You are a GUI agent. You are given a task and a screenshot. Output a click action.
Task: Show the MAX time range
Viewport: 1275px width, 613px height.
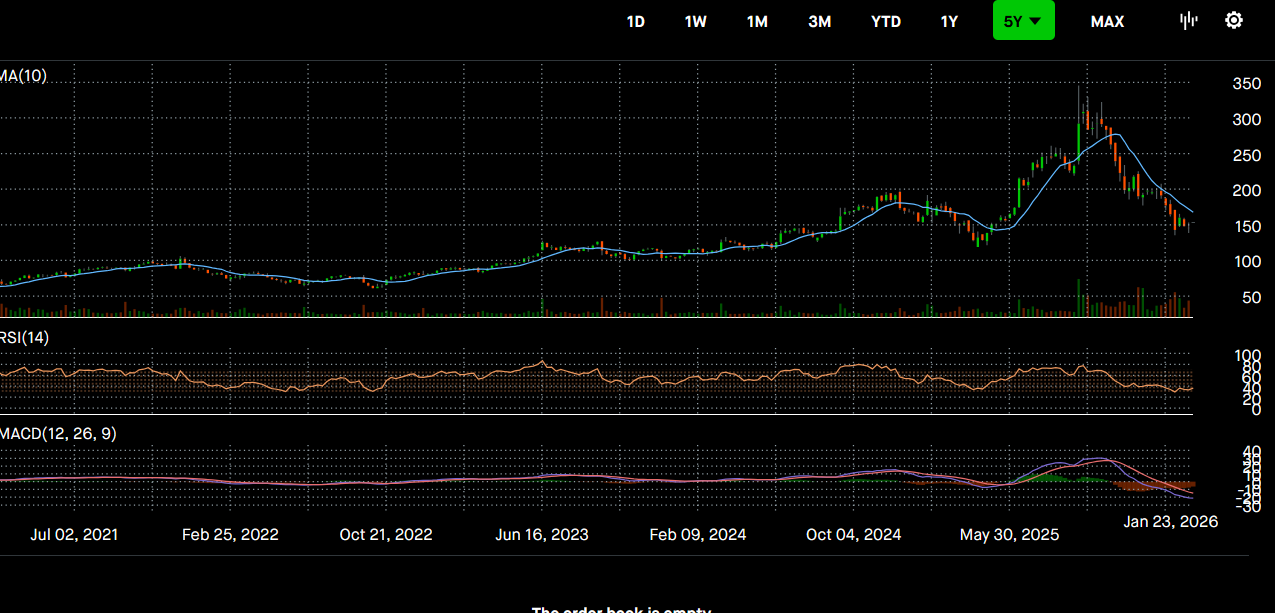pos(1107,21)
